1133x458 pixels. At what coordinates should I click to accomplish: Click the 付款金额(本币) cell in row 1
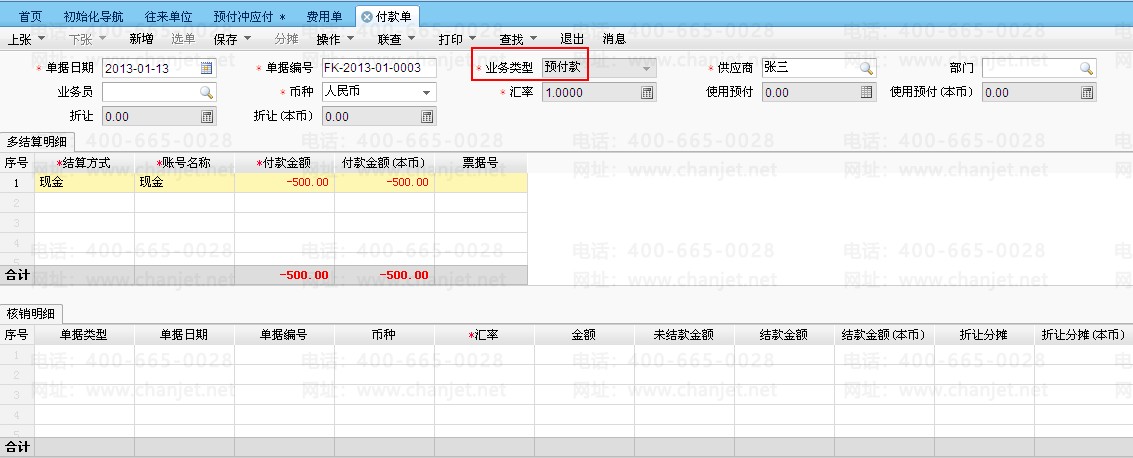(x=384, y=183)
